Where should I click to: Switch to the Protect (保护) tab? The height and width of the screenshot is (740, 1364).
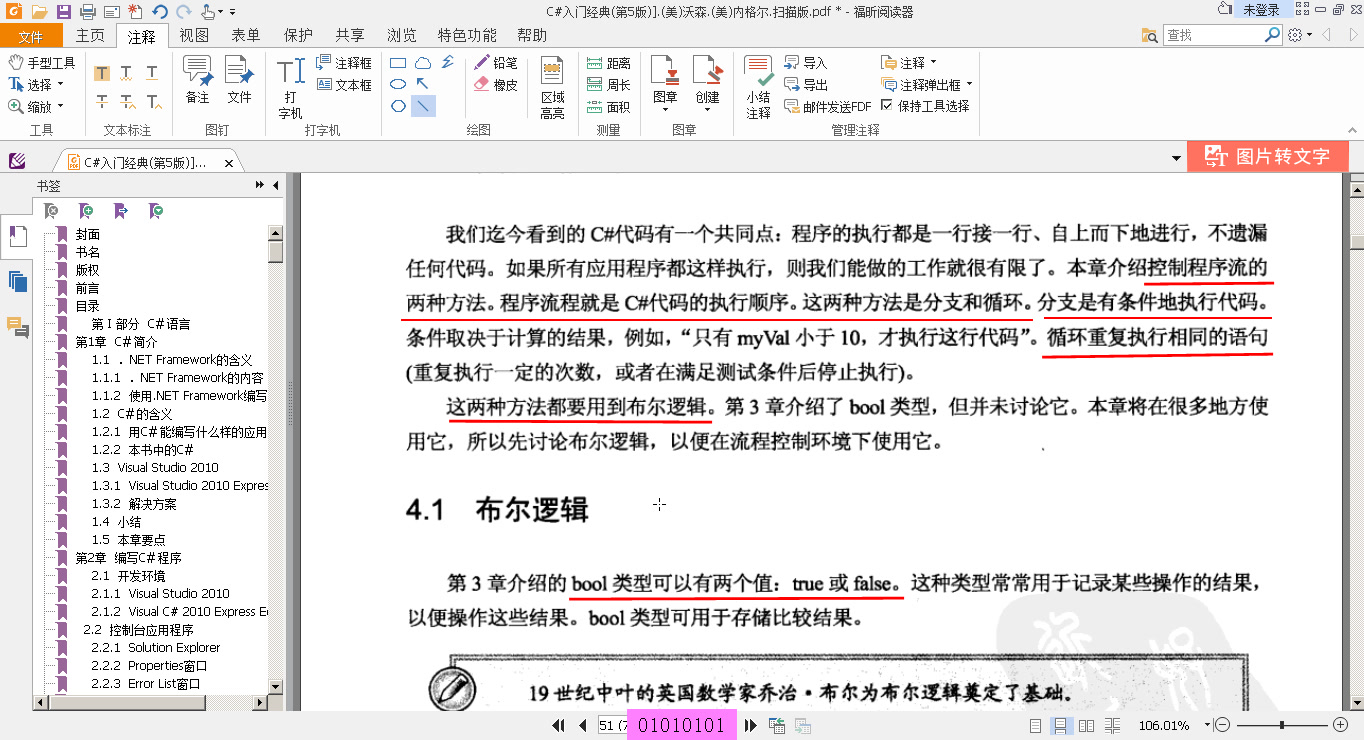point(298,36)
